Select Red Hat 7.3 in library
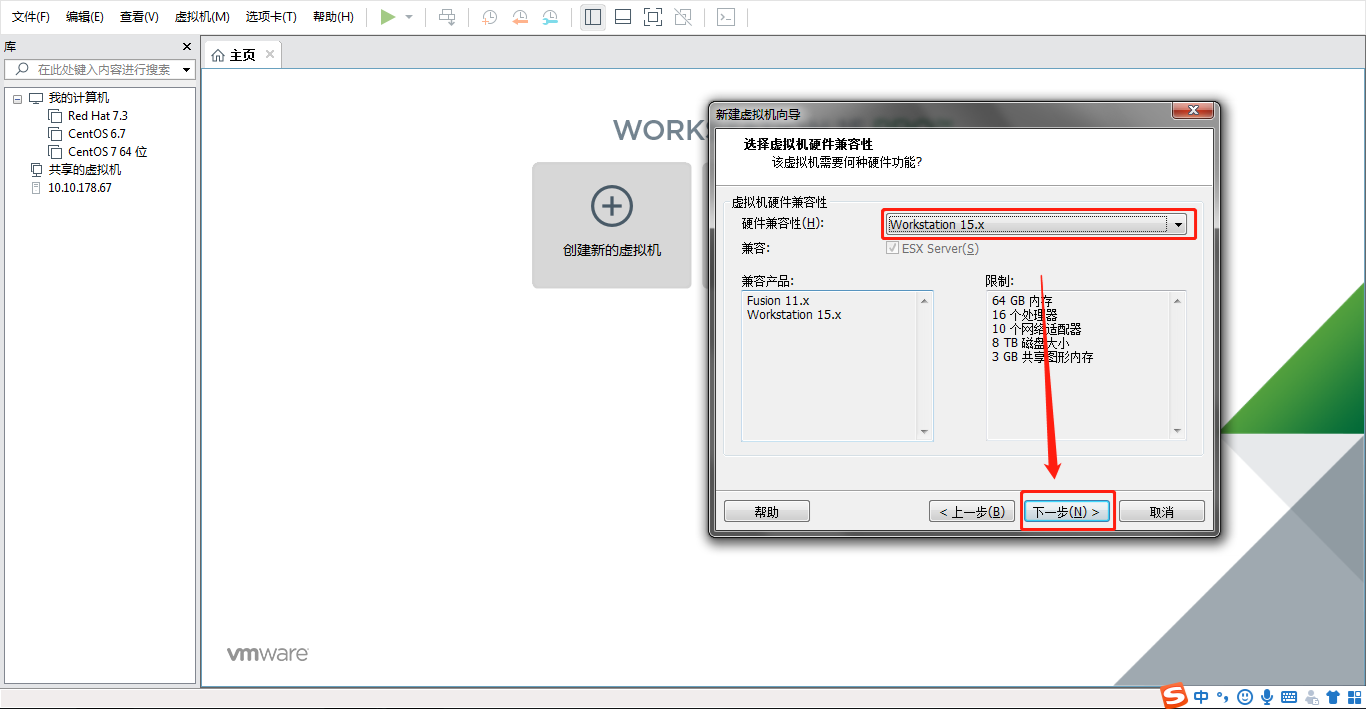The height and width of the screenshot is (709, 1366). pos(97,116)
